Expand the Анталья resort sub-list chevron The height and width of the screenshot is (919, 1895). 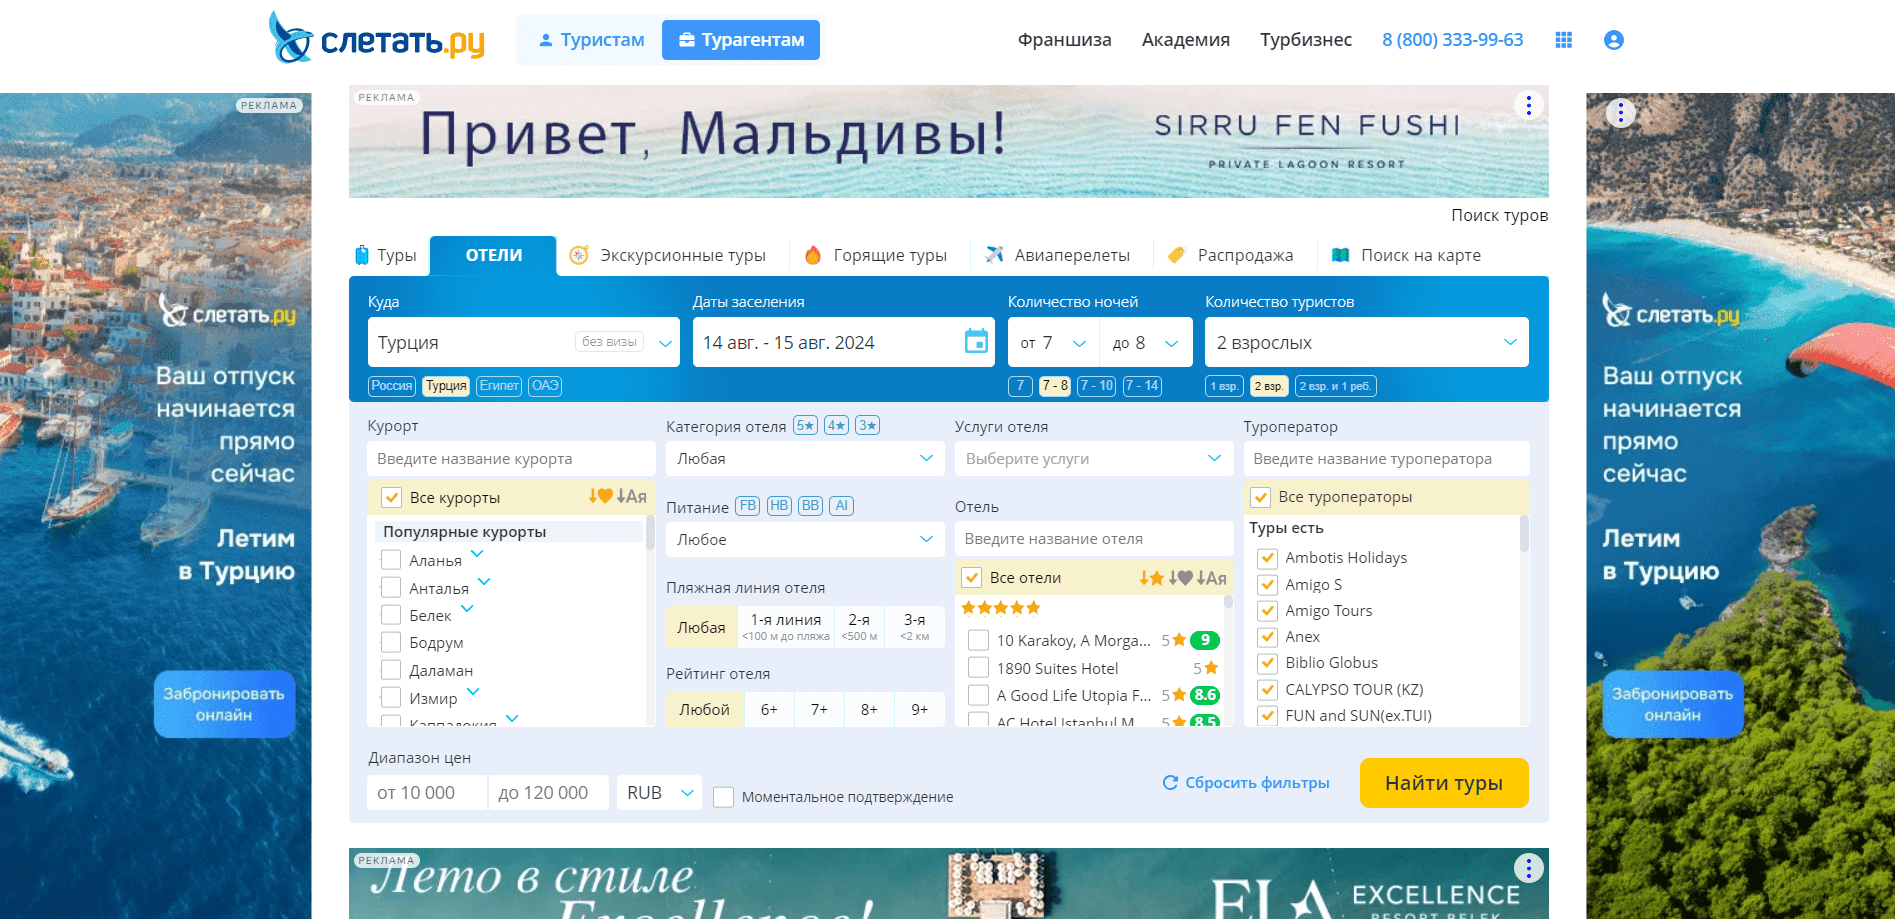click(484, 581)
